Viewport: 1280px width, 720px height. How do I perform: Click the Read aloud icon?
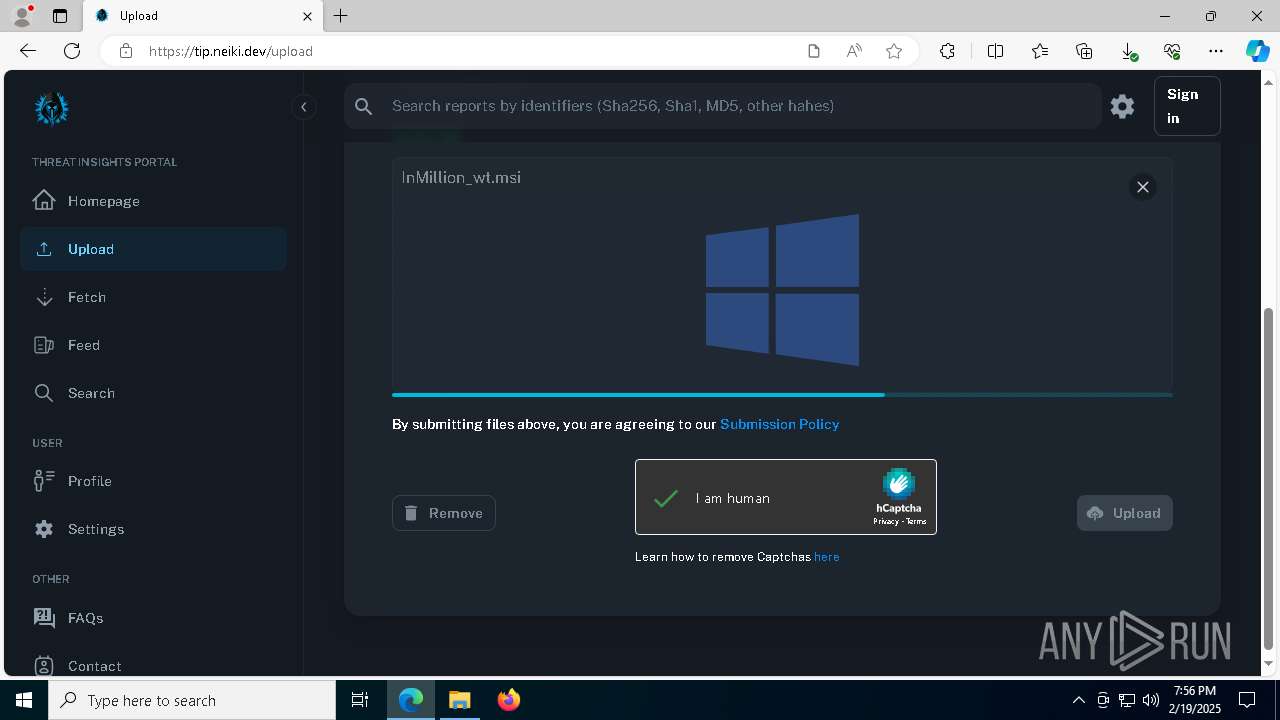coord(854,51)
